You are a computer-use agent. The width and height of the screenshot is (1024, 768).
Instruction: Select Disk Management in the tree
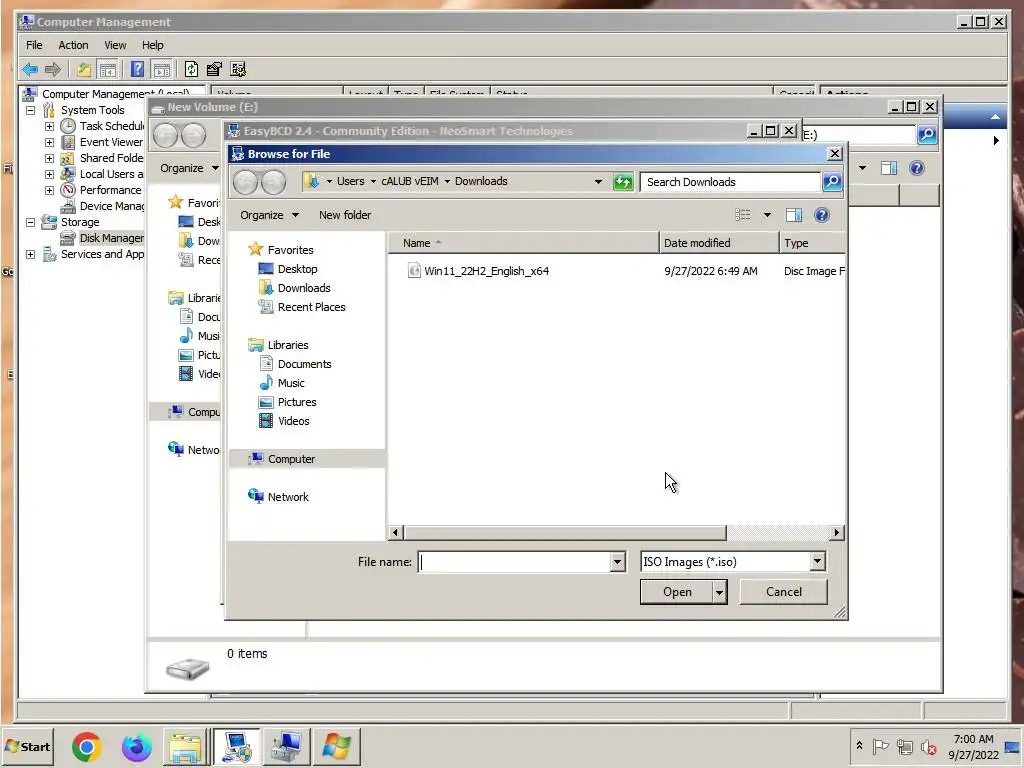pyautogui.click(x=102, y=238)
